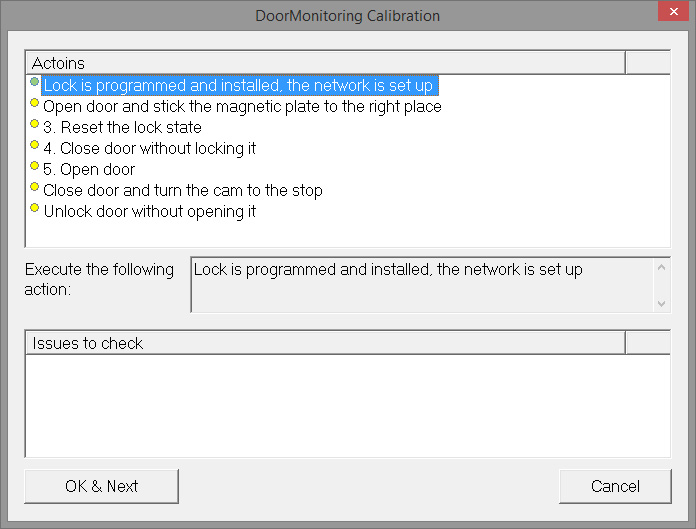Click the Issues to check column header
Screen dimensions: 696x529
point(325,343)
